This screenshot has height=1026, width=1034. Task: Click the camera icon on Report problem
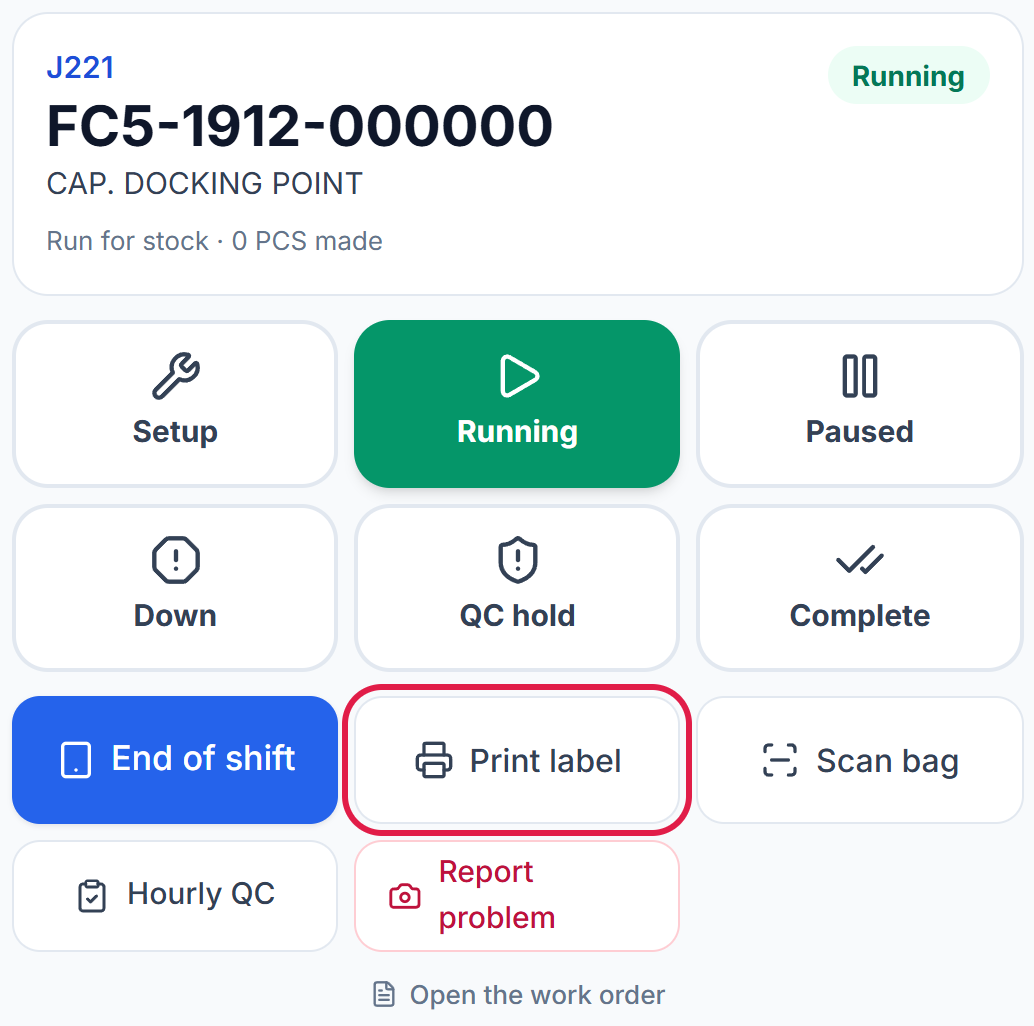click(x=405, y=896)
